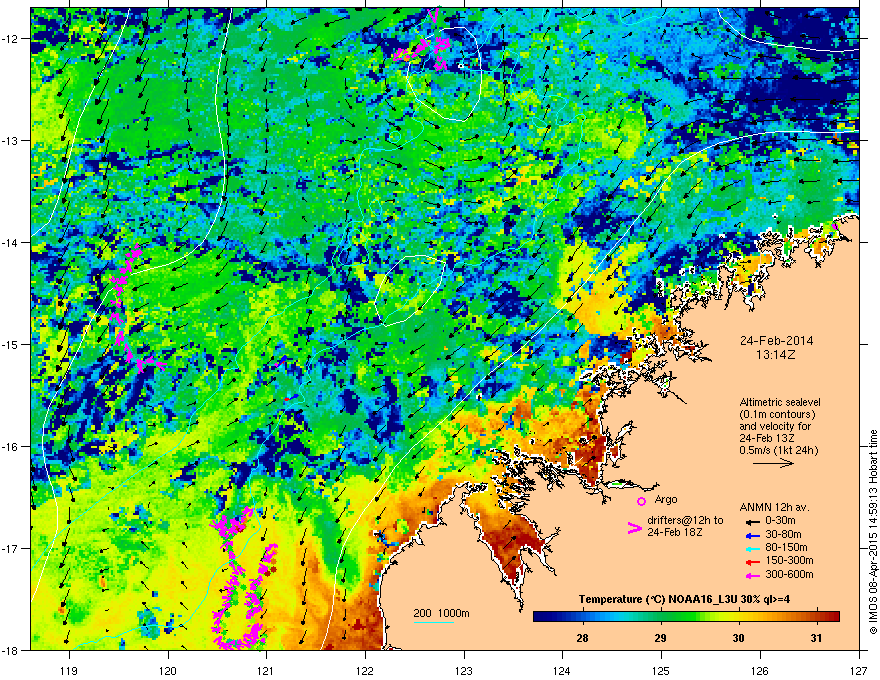Click the 'ANMN 12h av.' heading

(774, 507)
